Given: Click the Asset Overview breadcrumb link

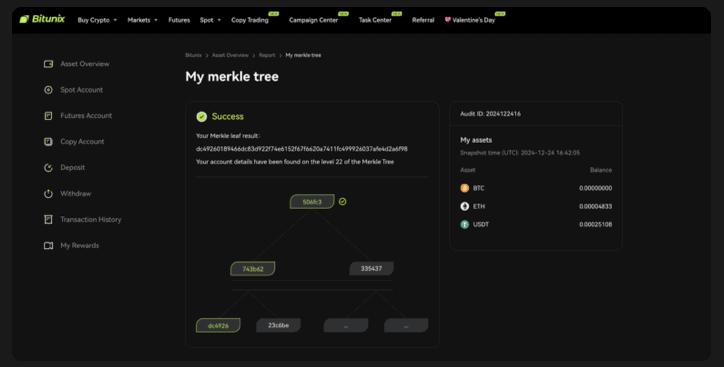Looking at the screenshot, I should (x=230, y=55).
